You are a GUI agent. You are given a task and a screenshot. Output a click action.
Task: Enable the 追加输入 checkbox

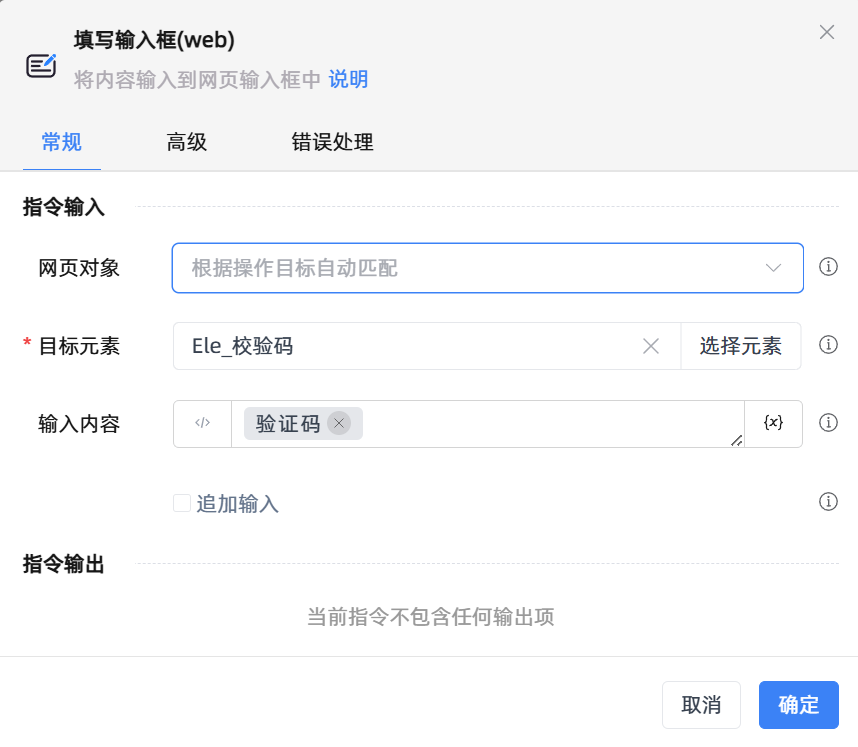(x=181, y=503)
